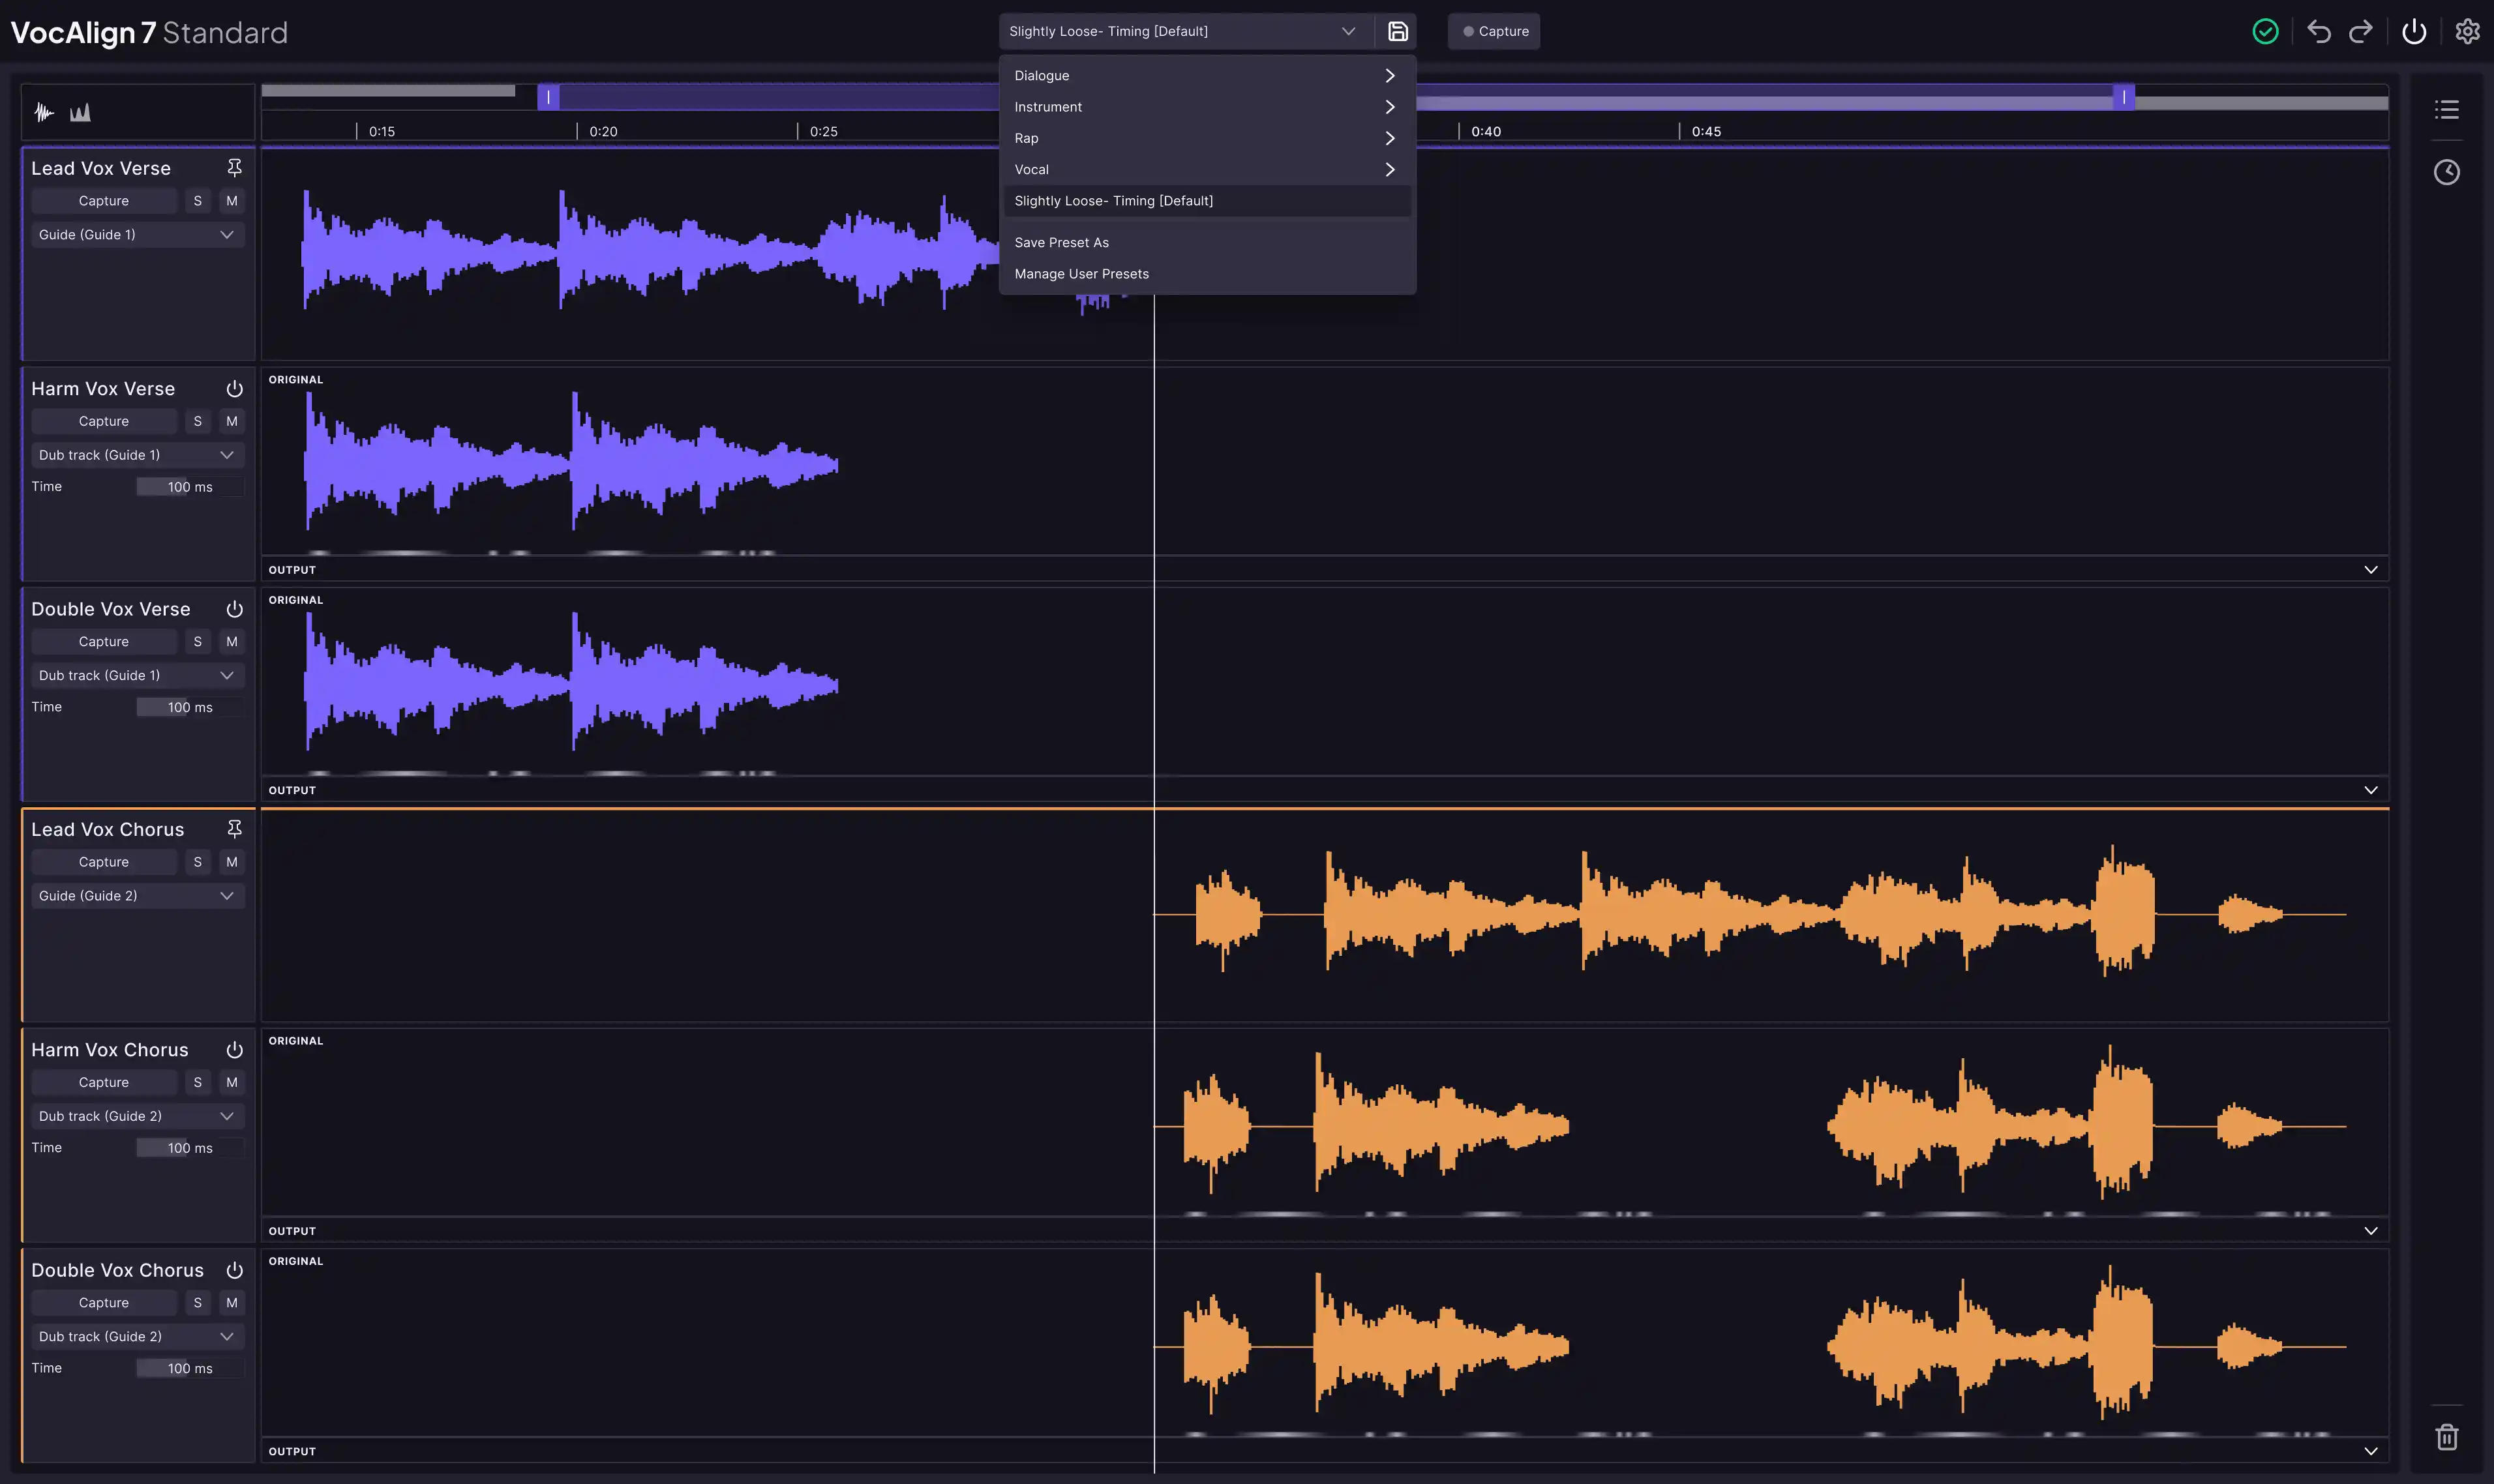Open Guide (Guide 2) dropdown on Lead Vox Chorus
2494x1484 pixels.
click(x=138, y=895)
